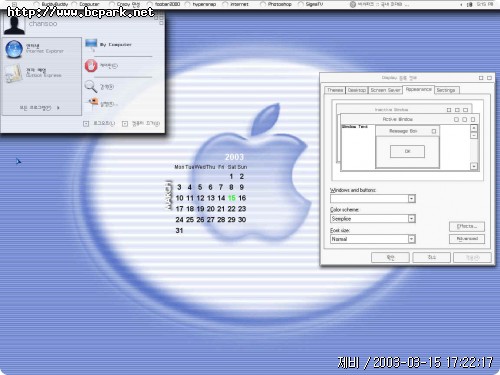Viewport: 500px width, 375px height.
Task: Expand the All Programs arrow
Action: (x=58, y=108)
